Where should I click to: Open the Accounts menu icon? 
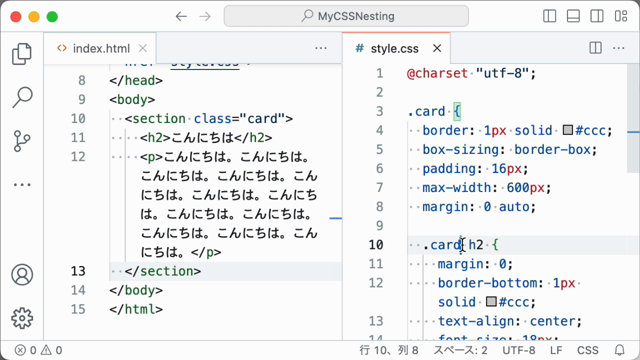22,275
